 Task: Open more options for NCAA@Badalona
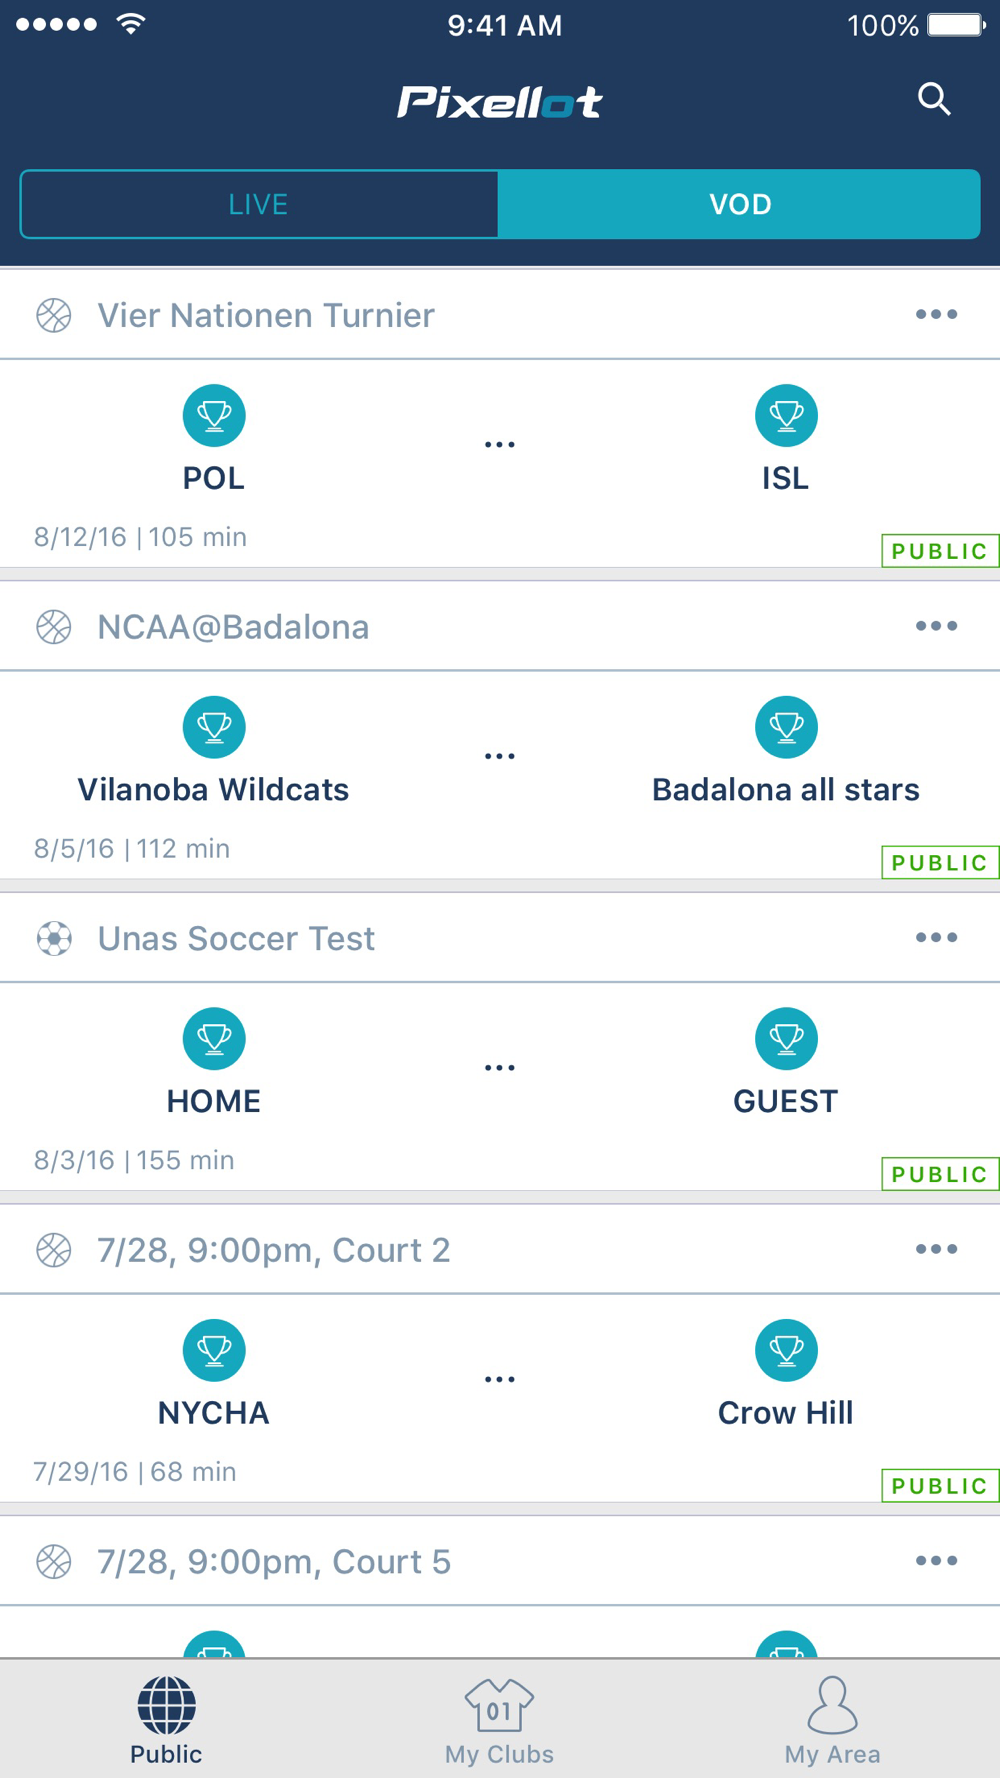point(936,626)
